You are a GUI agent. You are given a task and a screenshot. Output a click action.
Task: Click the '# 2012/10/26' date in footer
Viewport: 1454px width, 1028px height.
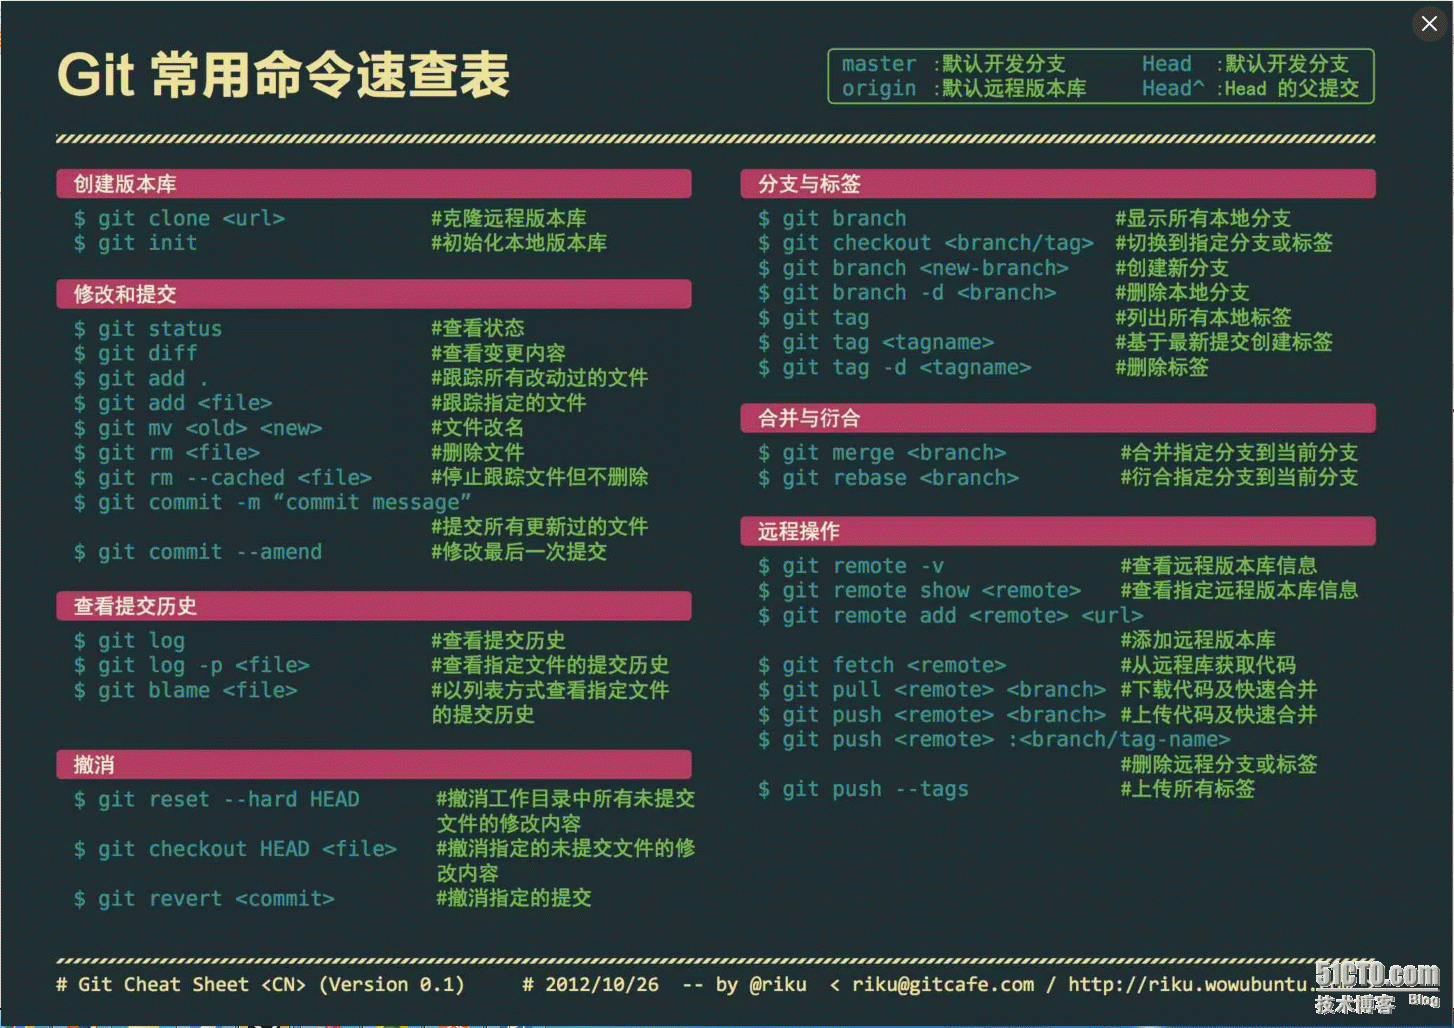pyautogui.click(x=591, y=985)
